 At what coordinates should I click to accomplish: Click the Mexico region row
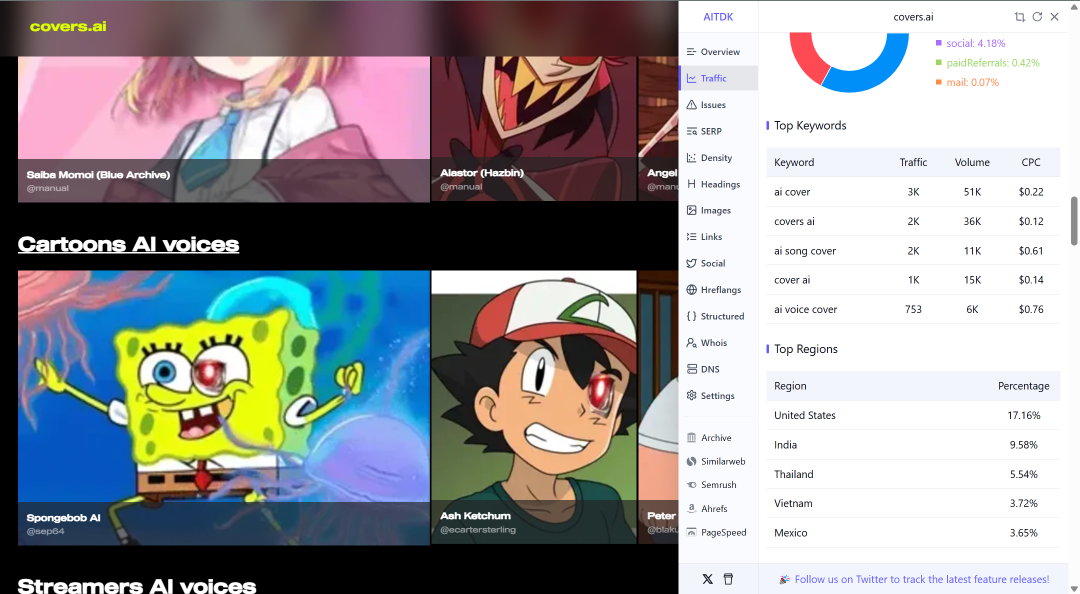[913, 533]
